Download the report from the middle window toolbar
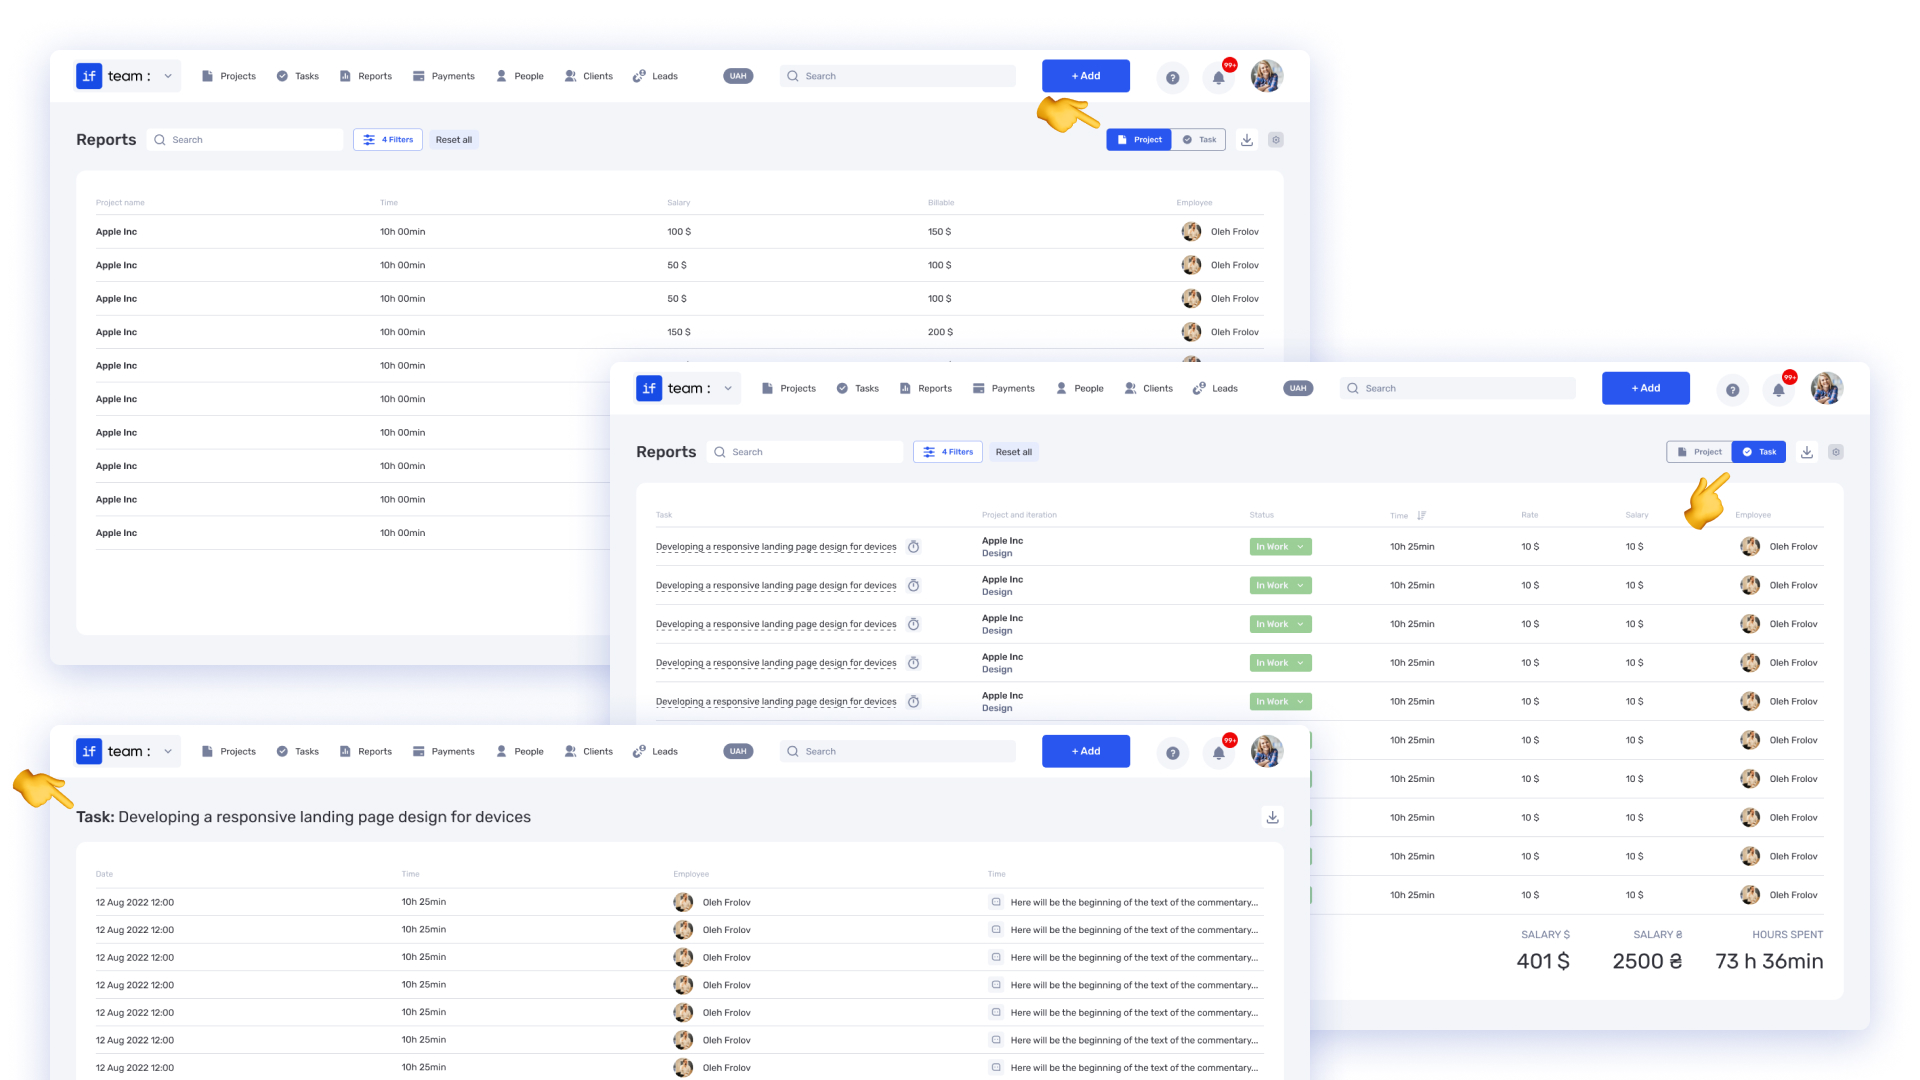Viewport: 1920px width, 1080px height. tap(1806, 452)
